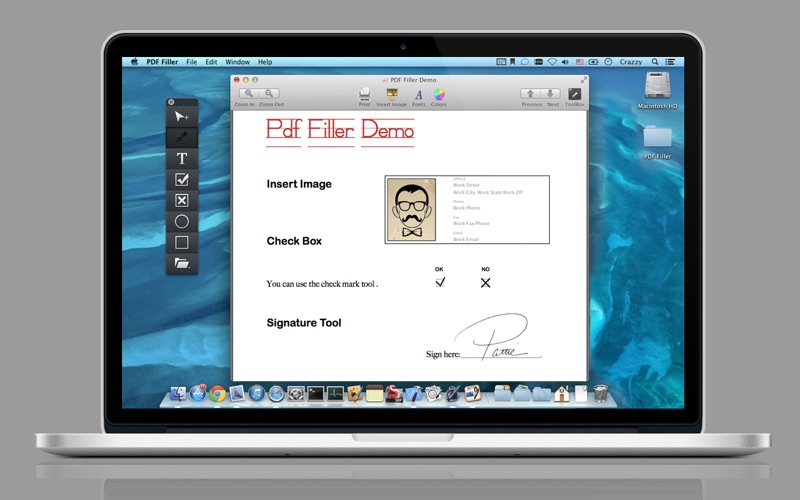Screen dimensions: 800x500
Task: Print the document using the Print icon
Action: point(364,94)
